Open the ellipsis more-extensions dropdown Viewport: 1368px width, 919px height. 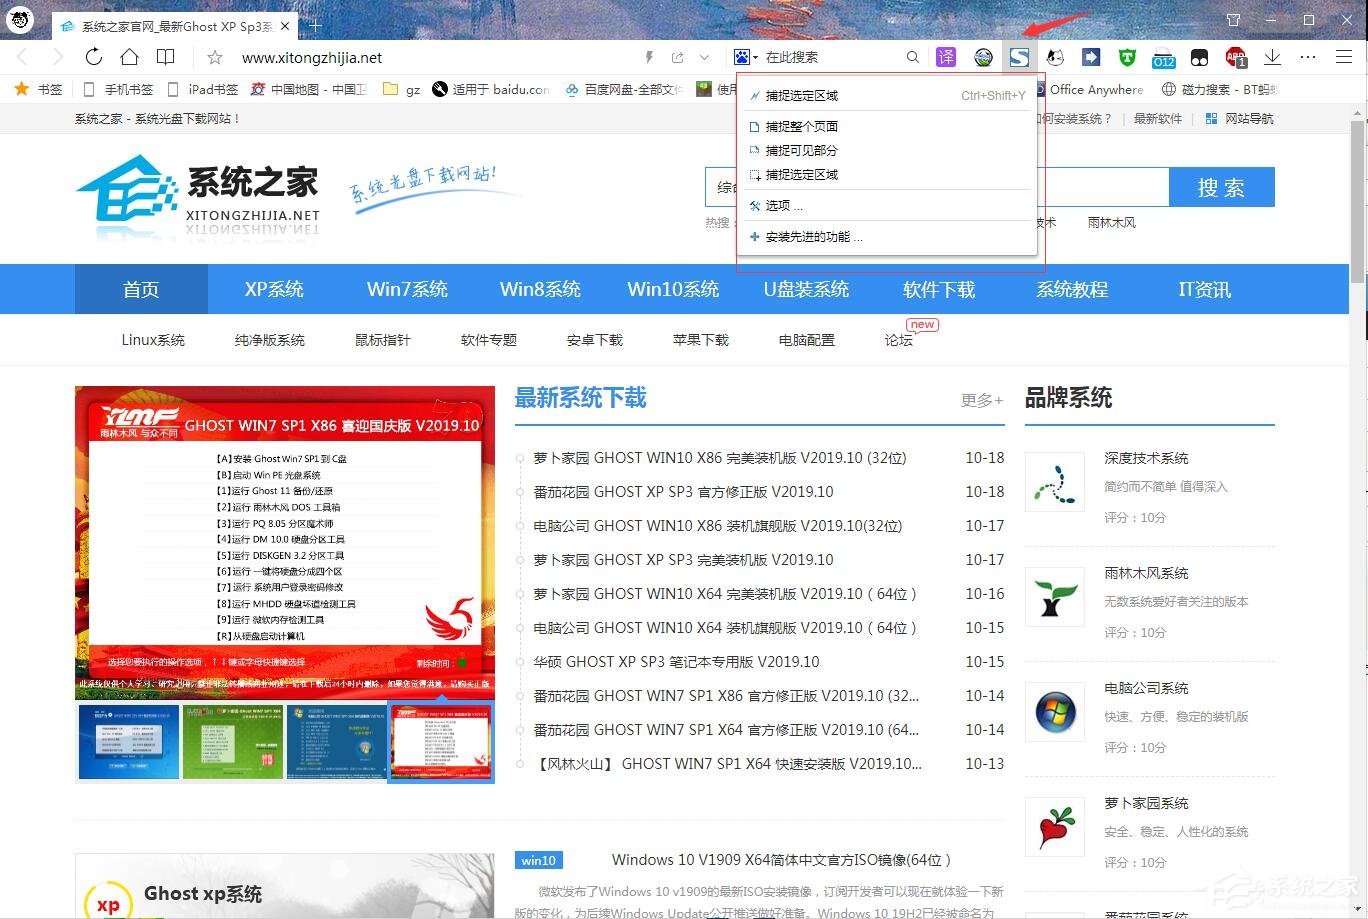tap(1307, 57)
